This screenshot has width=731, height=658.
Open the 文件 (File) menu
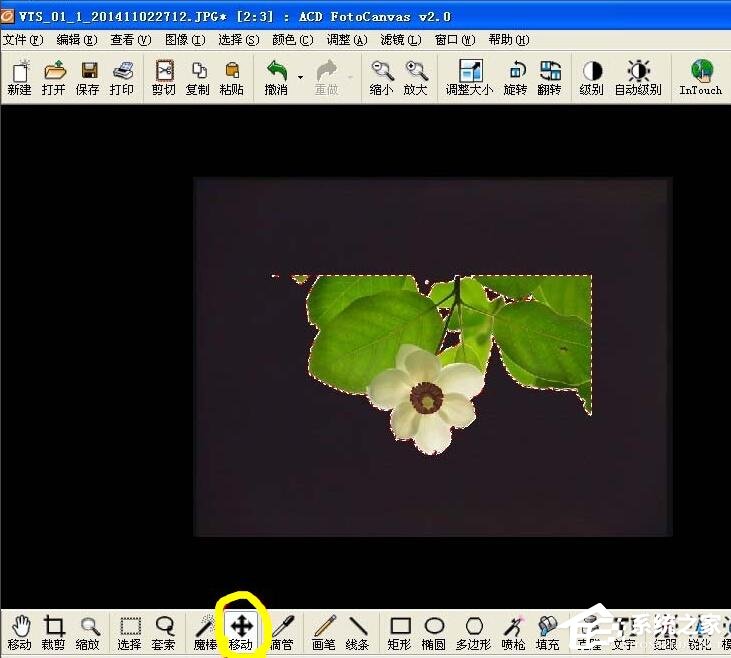coord(22,40)
